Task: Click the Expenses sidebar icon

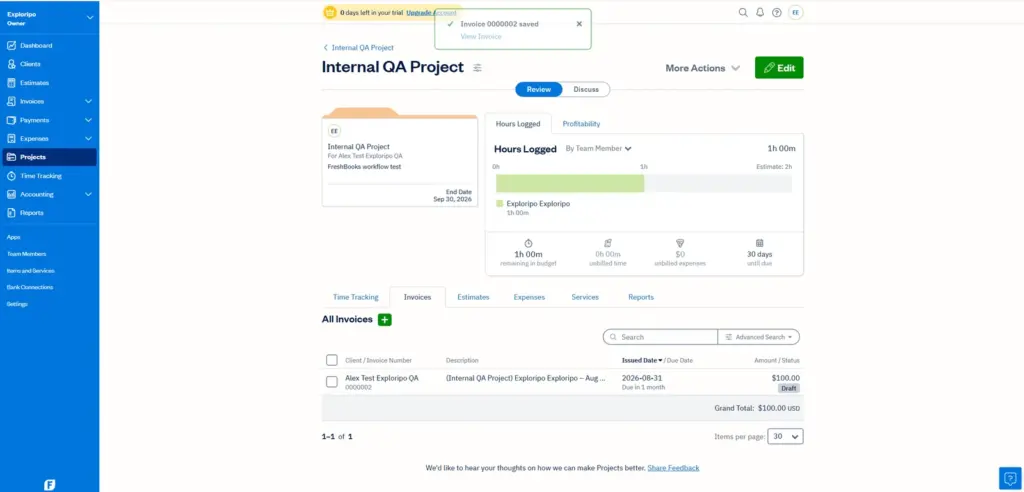Action: pyautogui.click(x=11, y=139)
